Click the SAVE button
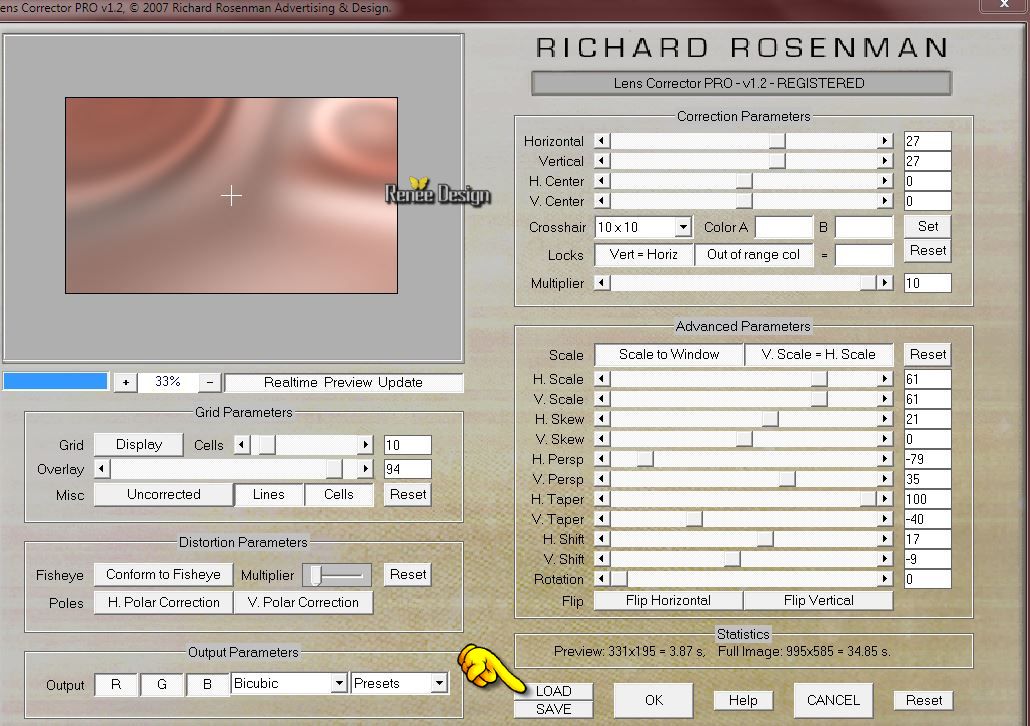 (x=554, y=710)
